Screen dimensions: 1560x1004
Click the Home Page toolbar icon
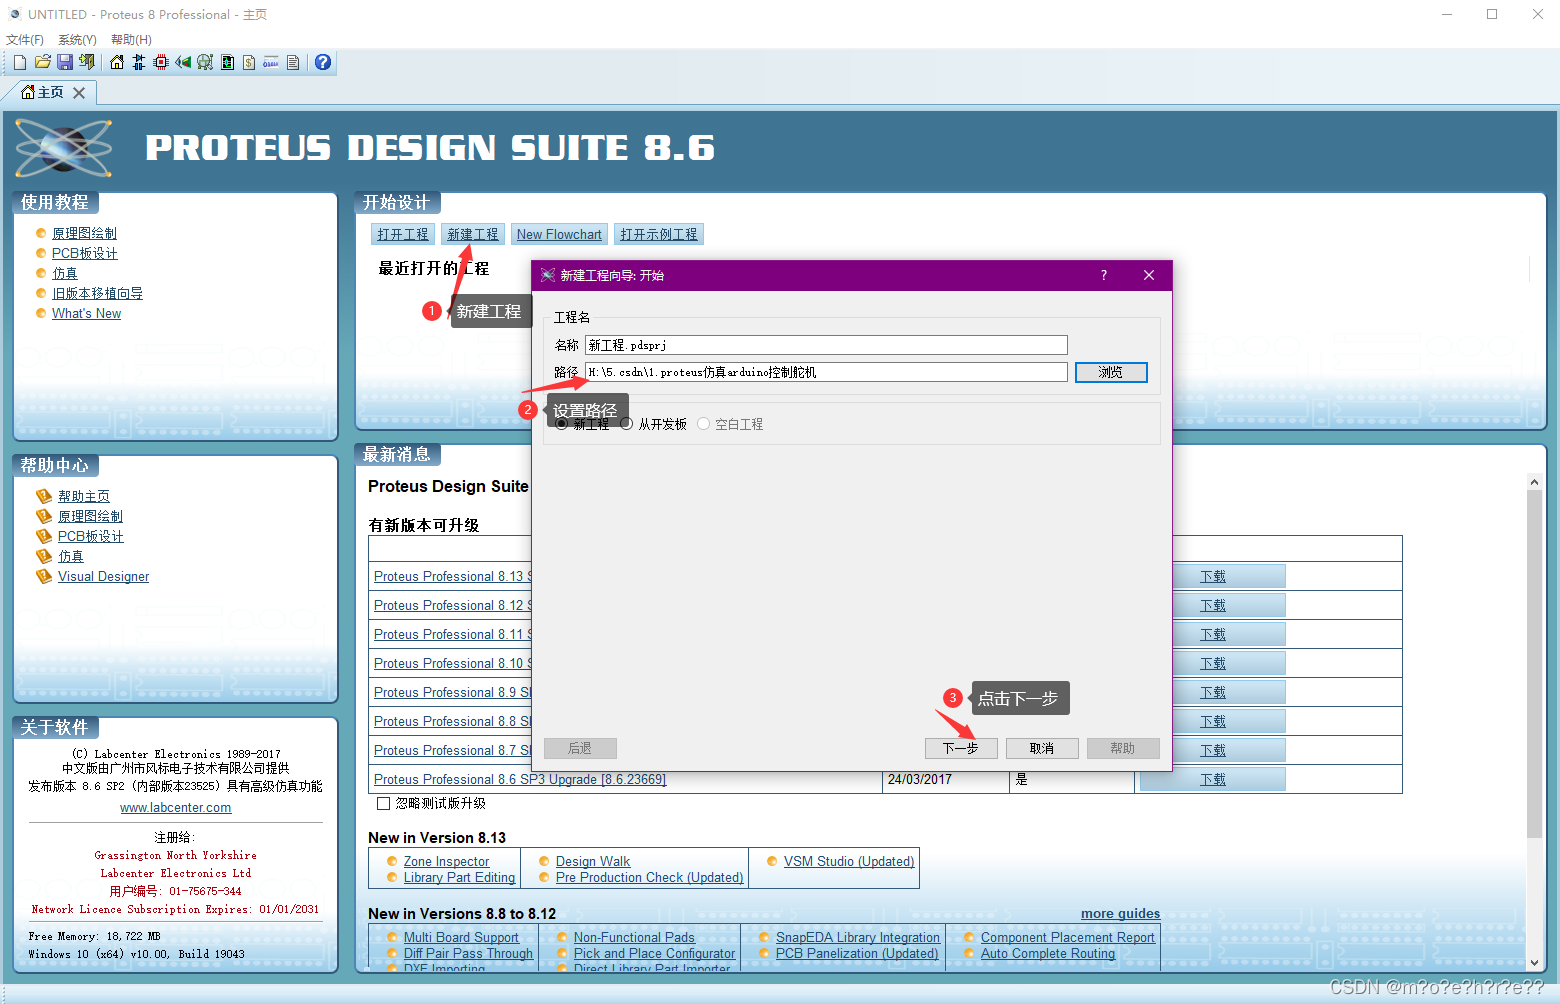click(117, 62)
